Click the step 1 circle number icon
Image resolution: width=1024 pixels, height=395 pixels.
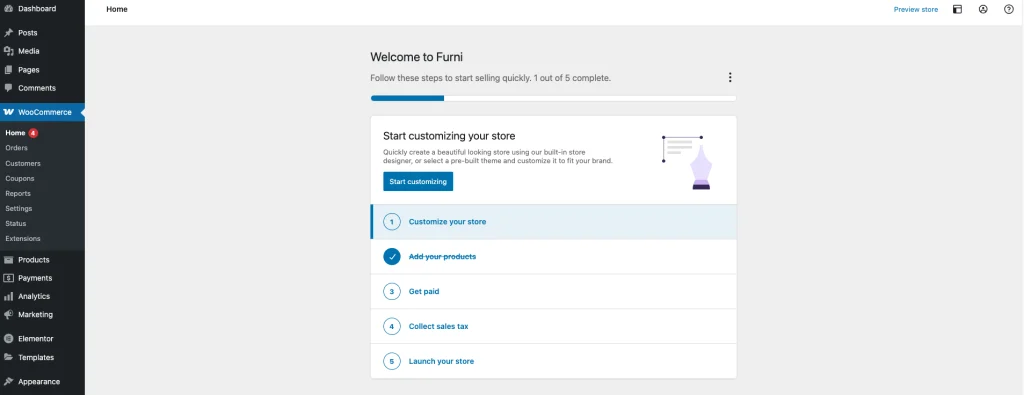[x=392, y=222]
